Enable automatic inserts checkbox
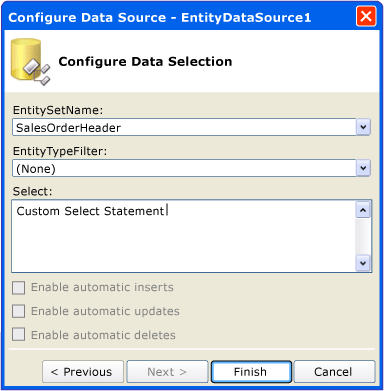 click(18, 288)
